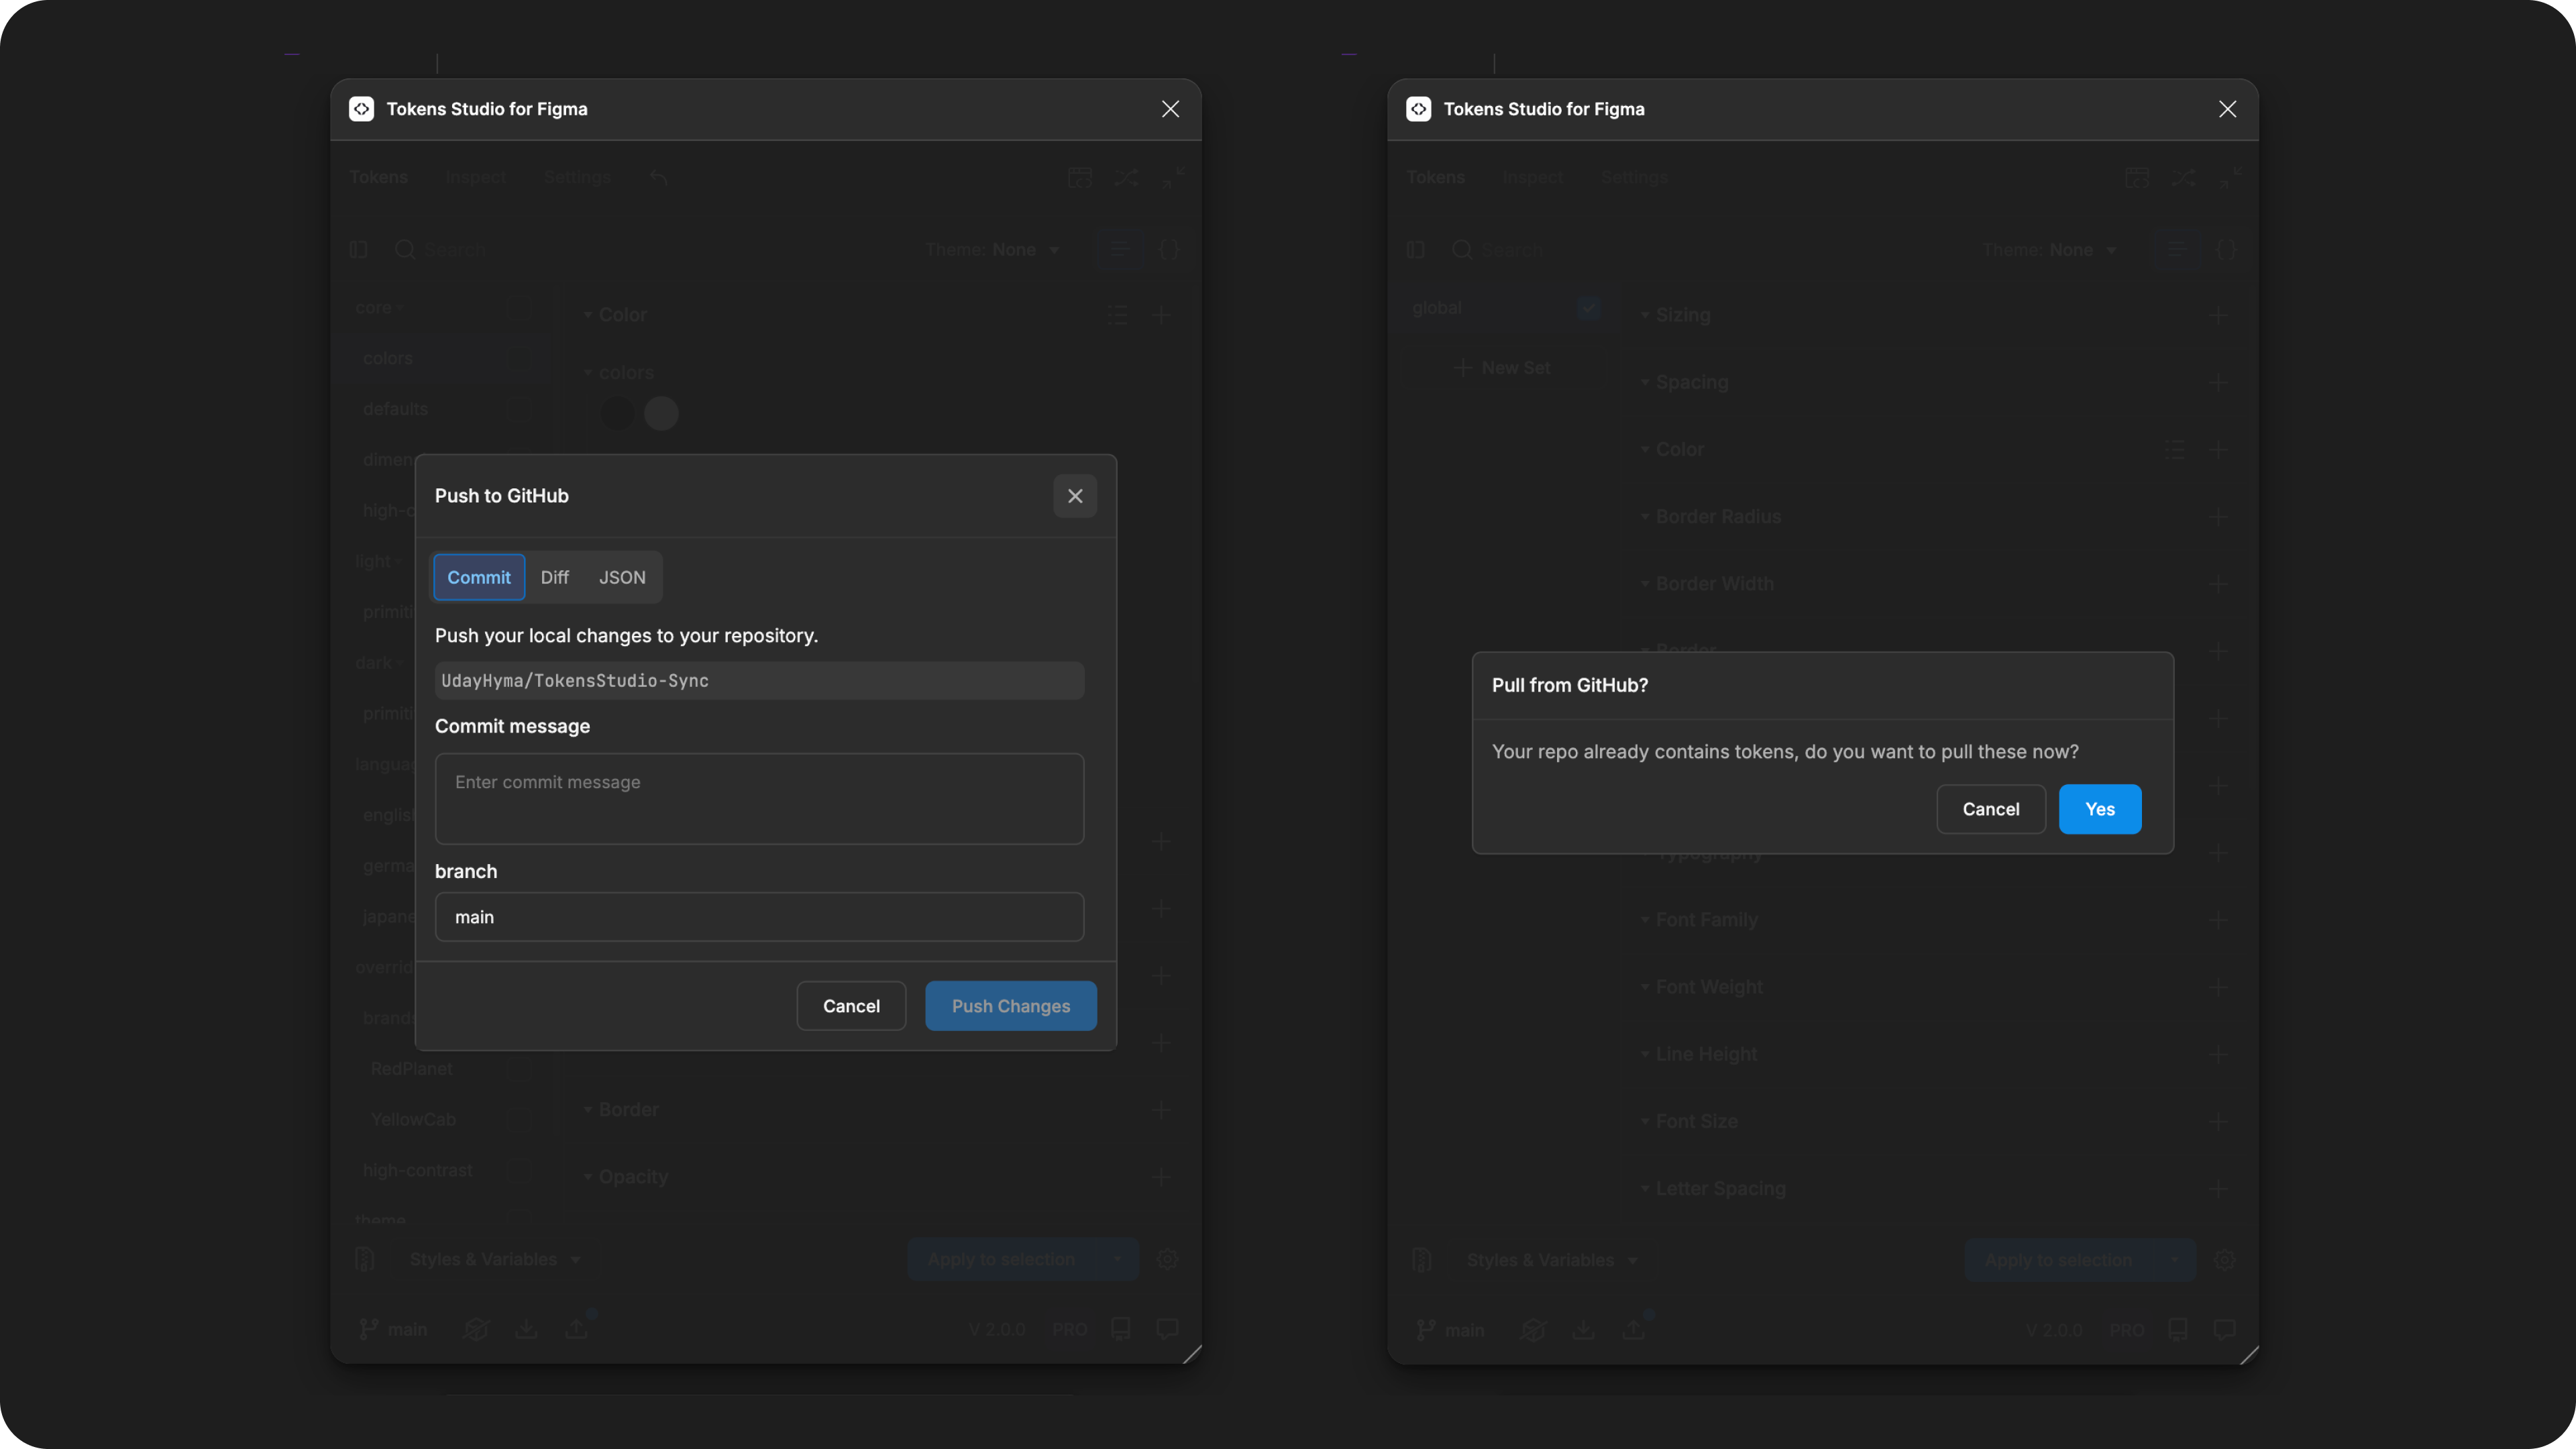Toggle the sidebar panel icon in left window
Screen dimensions: 2576x1449
359,249
